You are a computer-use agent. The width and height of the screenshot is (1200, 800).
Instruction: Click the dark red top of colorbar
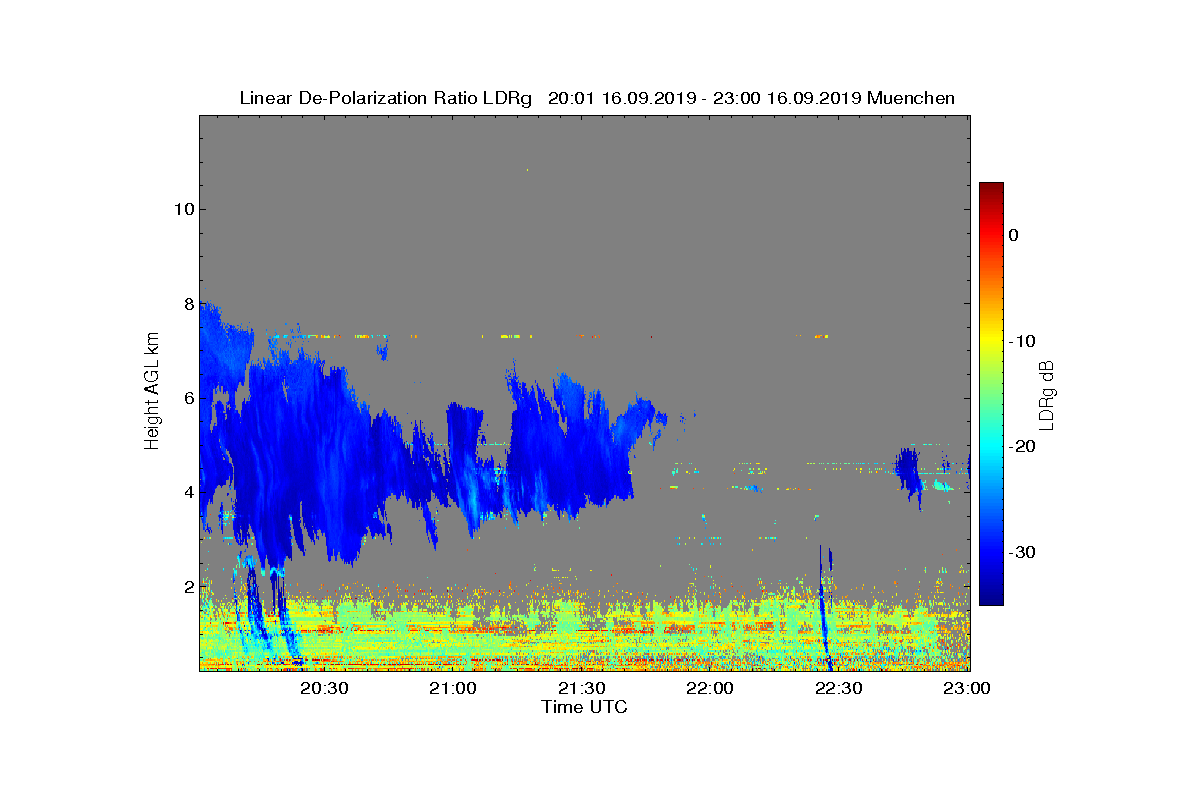coord(991,189)
